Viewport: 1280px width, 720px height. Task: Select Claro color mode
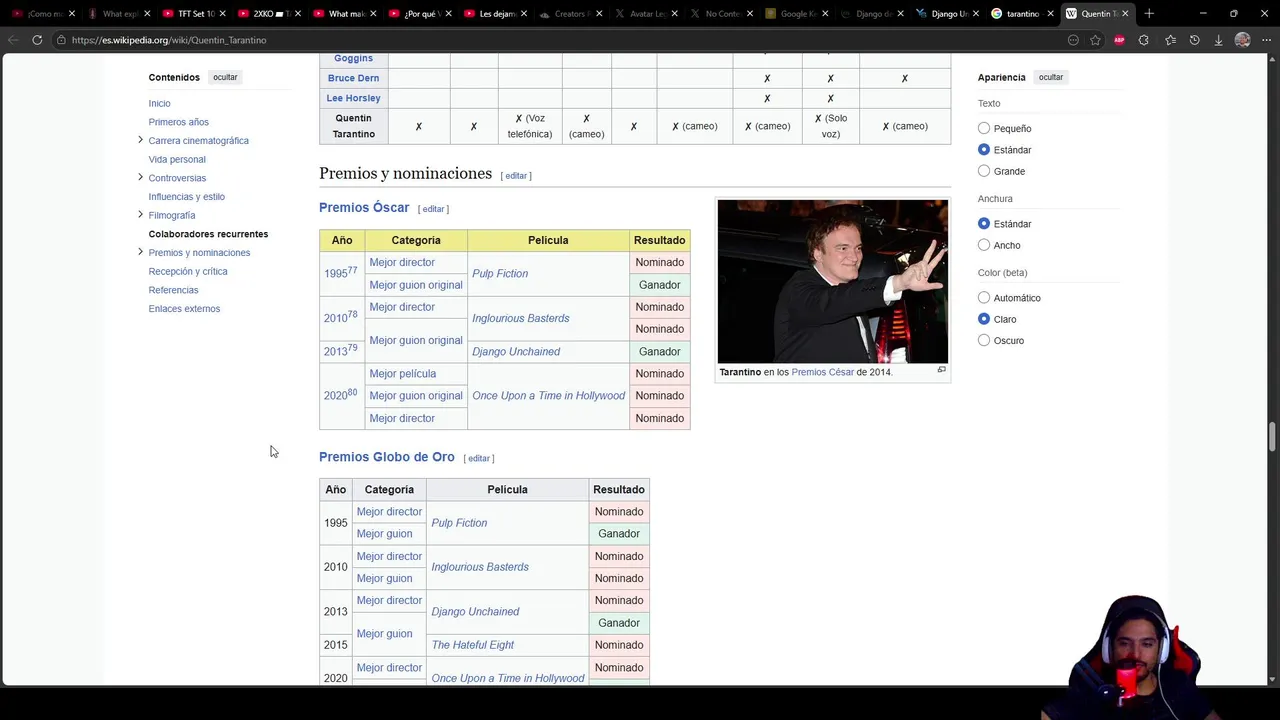[984, 319]
